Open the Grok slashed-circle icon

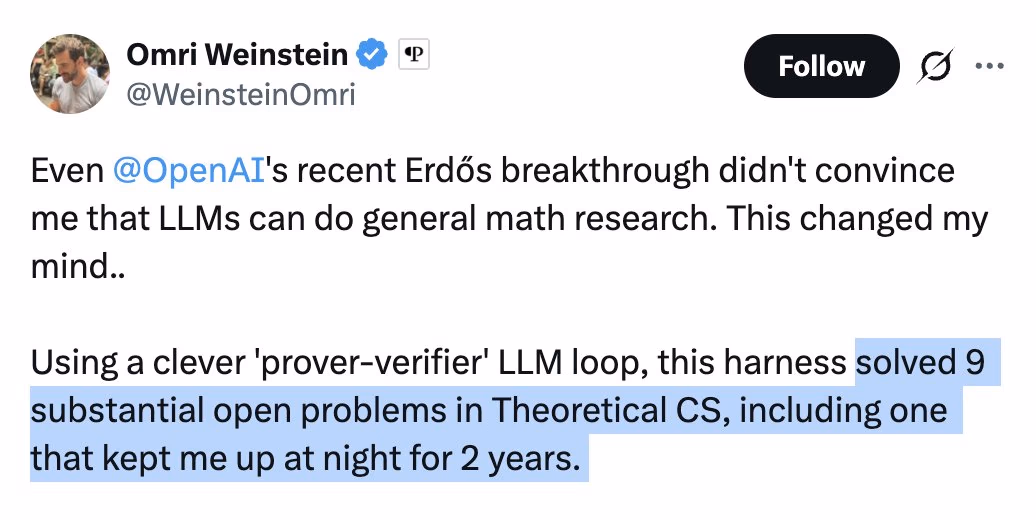click(x=934, y=66)
